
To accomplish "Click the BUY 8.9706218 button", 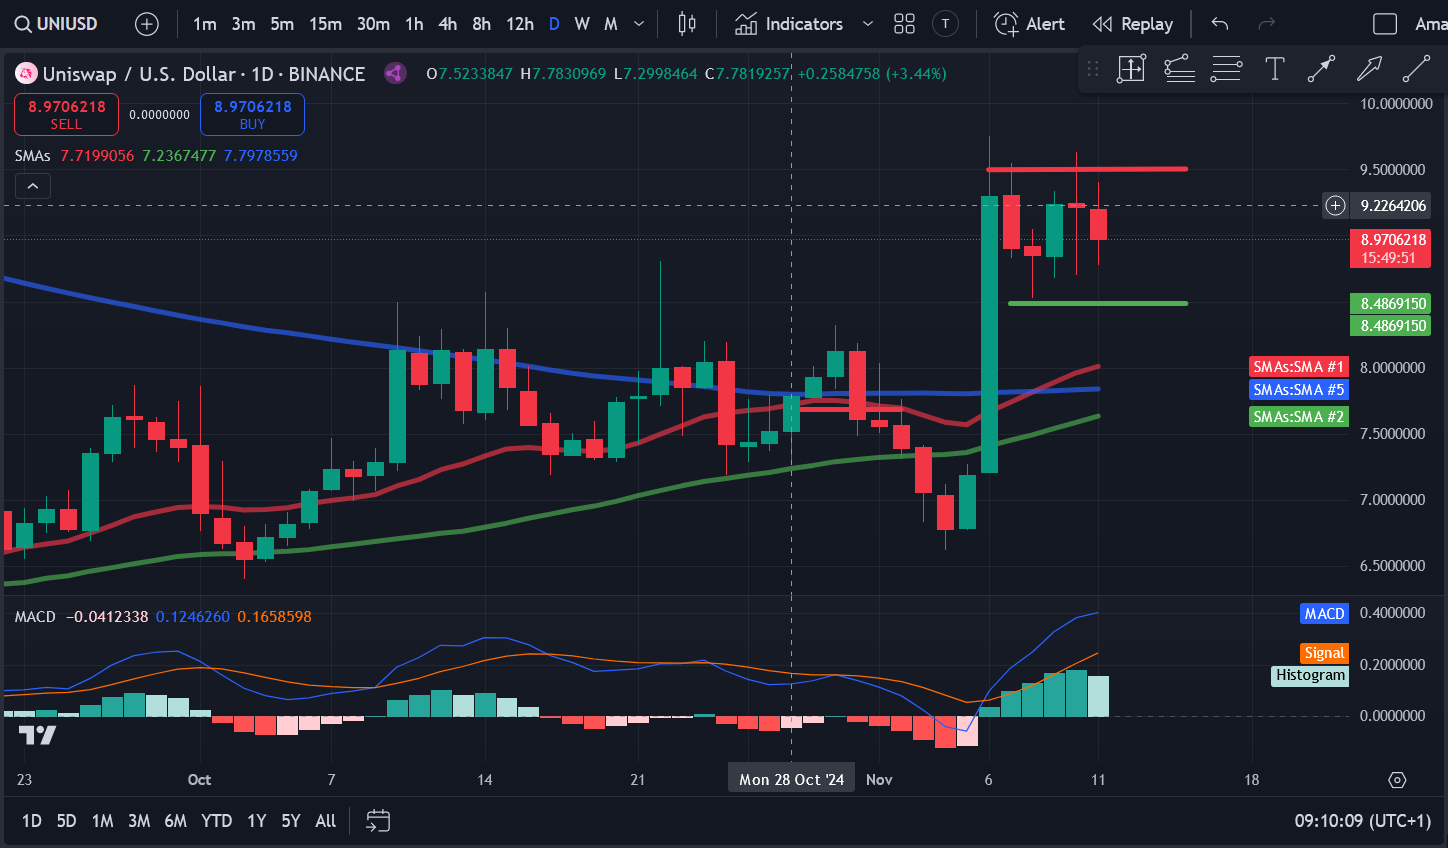I will tap(252, 115).
